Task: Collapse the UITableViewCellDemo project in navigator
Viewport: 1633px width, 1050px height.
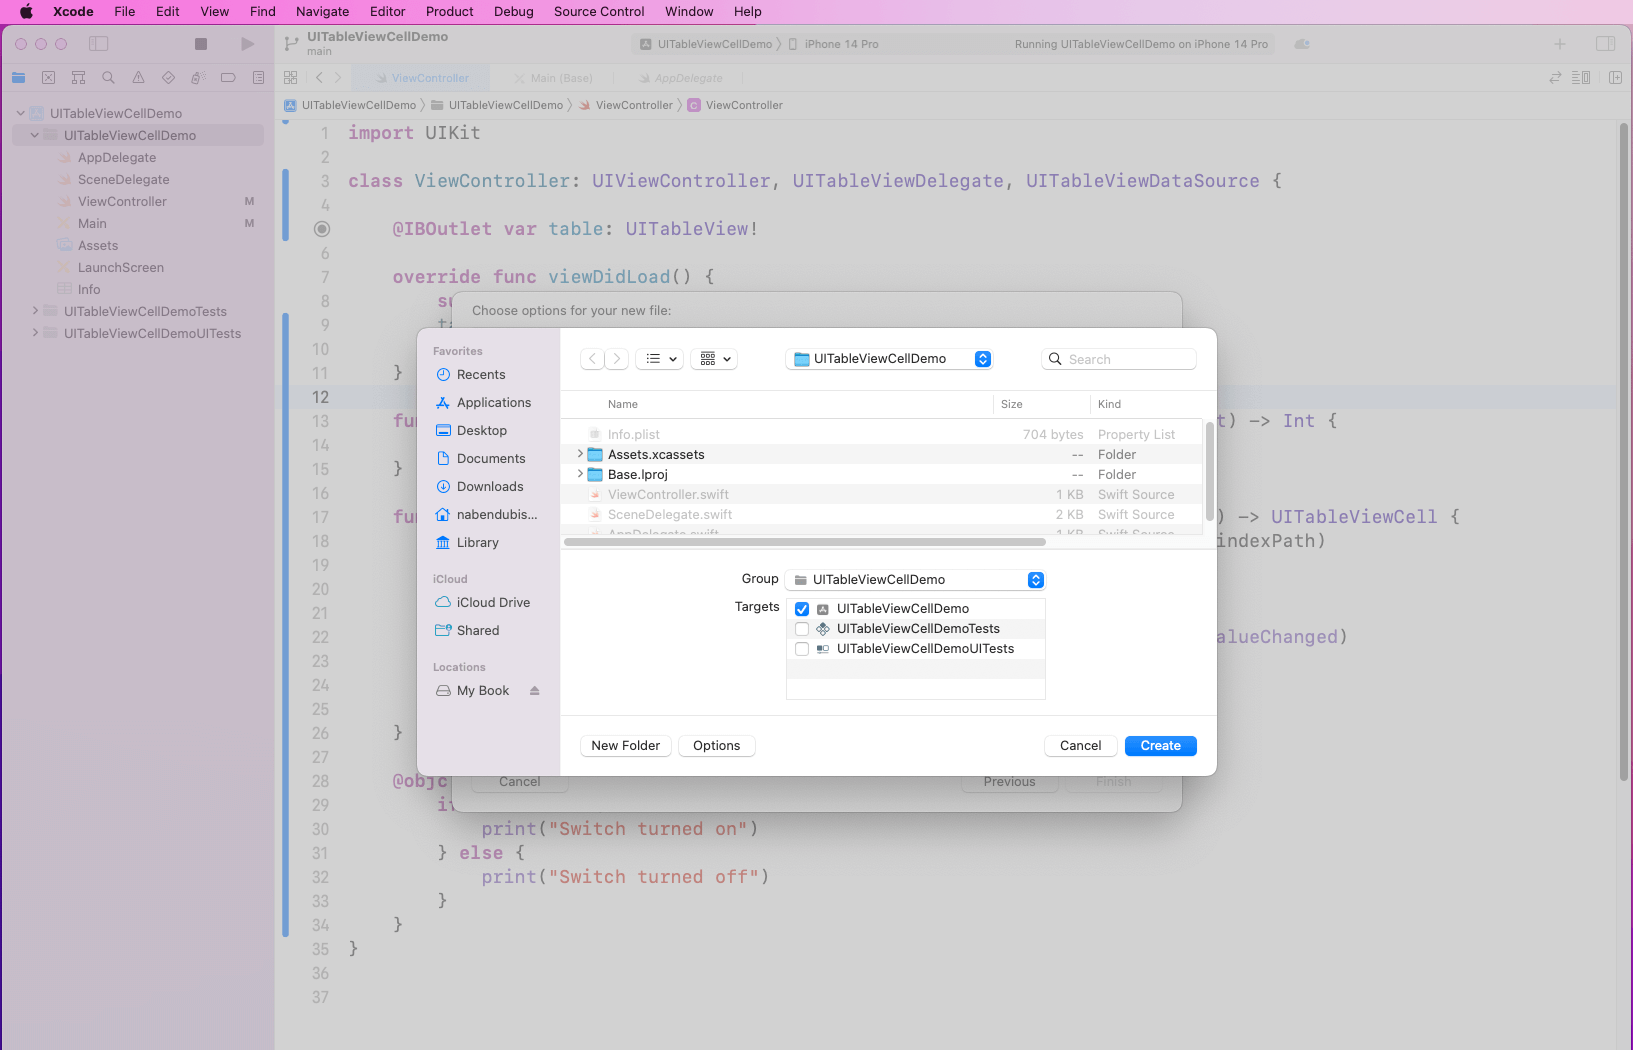Action: [19, 112]
